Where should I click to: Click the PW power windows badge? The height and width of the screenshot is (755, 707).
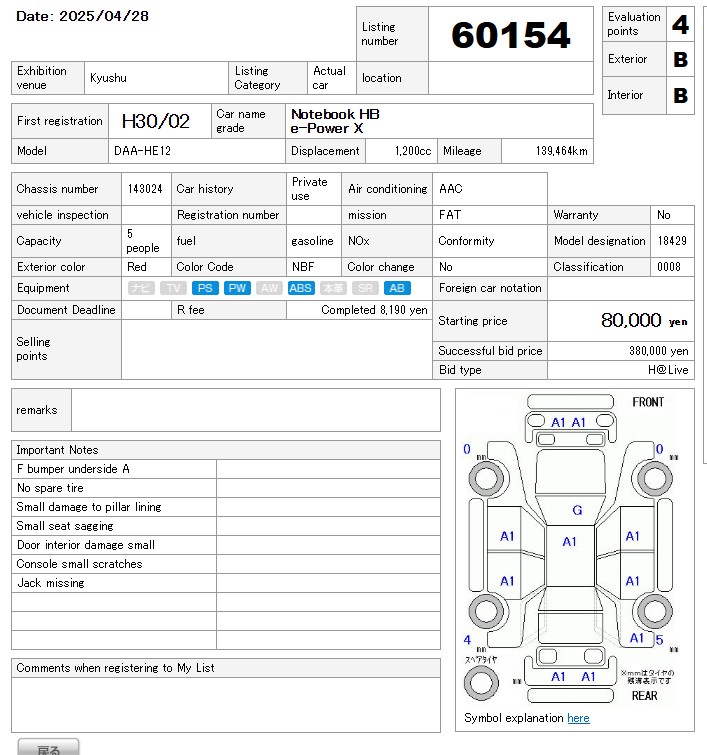point(237,288)
